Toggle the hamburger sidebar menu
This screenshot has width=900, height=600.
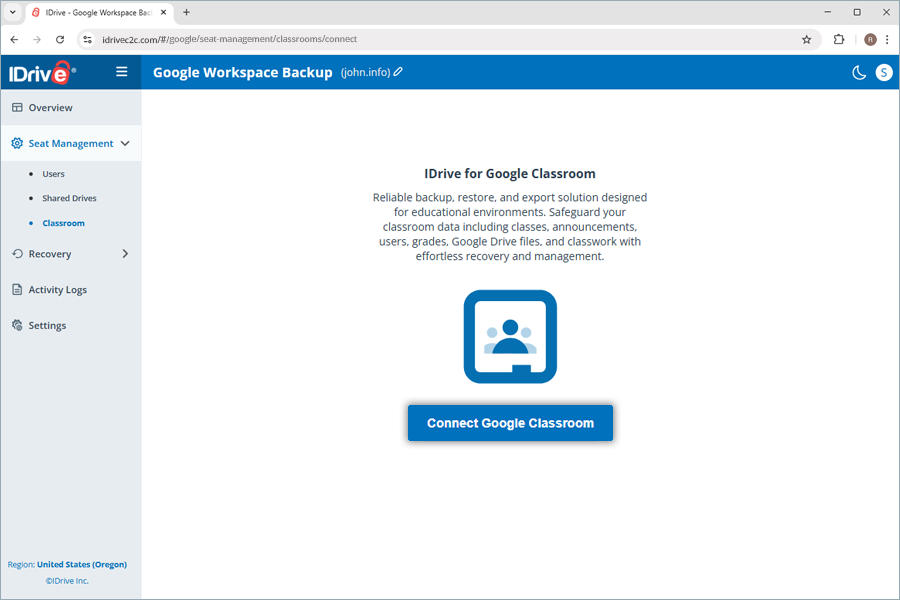click(122, 72)
